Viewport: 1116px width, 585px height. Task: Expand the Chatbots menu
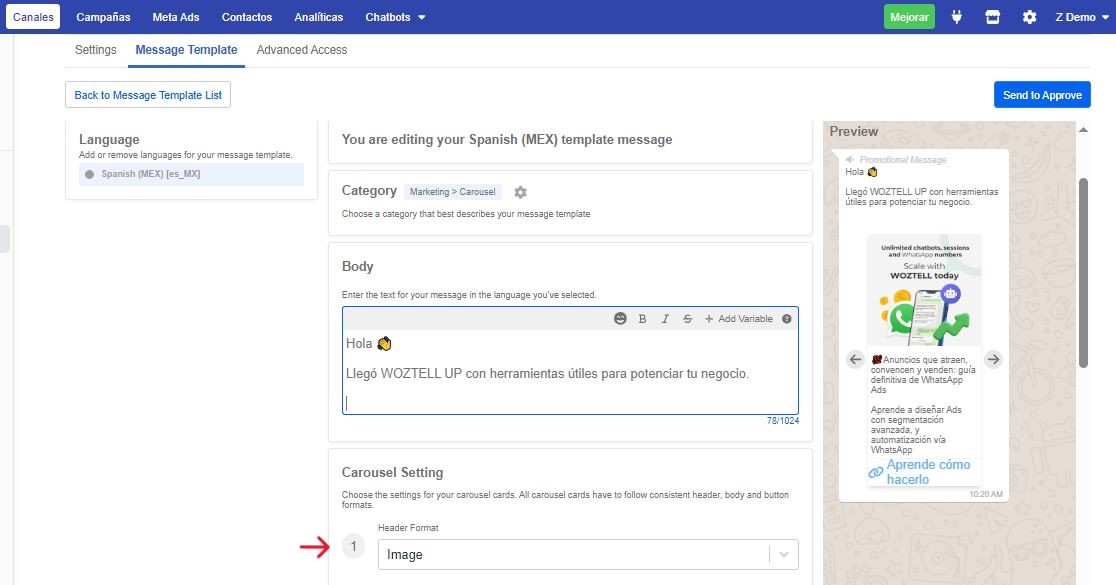[x=395, y=17]
